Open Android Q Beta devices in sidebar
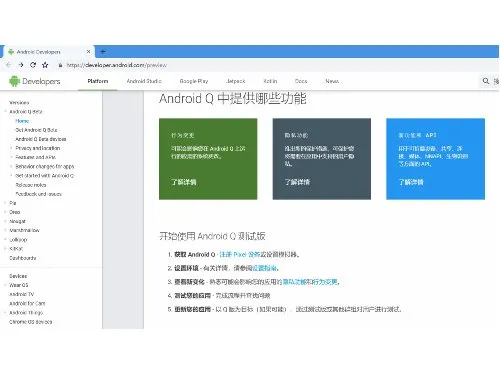The width and height of the screenshot is (500, 375). 41,139
